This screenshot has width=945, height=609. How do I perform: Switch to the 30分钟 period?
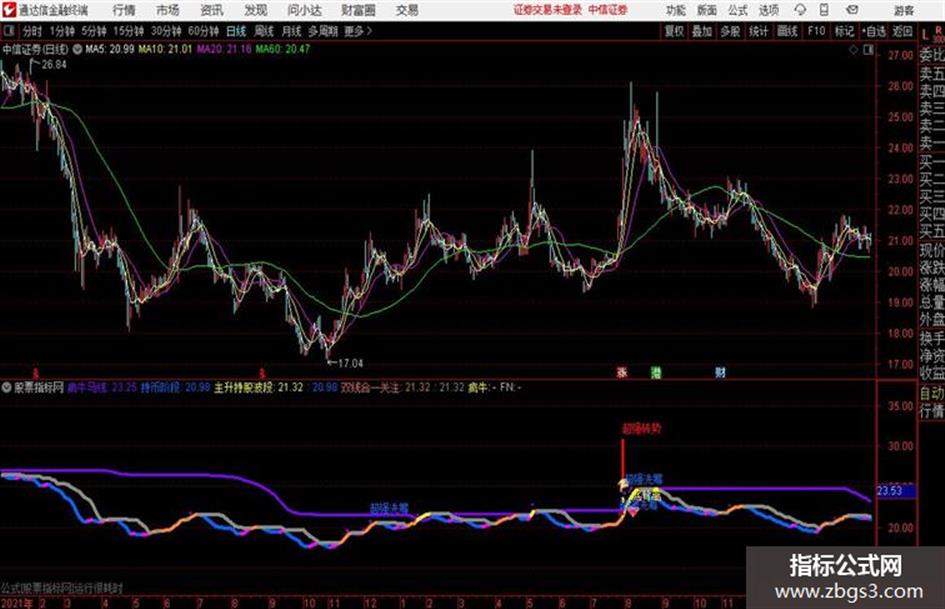point(166,31)
